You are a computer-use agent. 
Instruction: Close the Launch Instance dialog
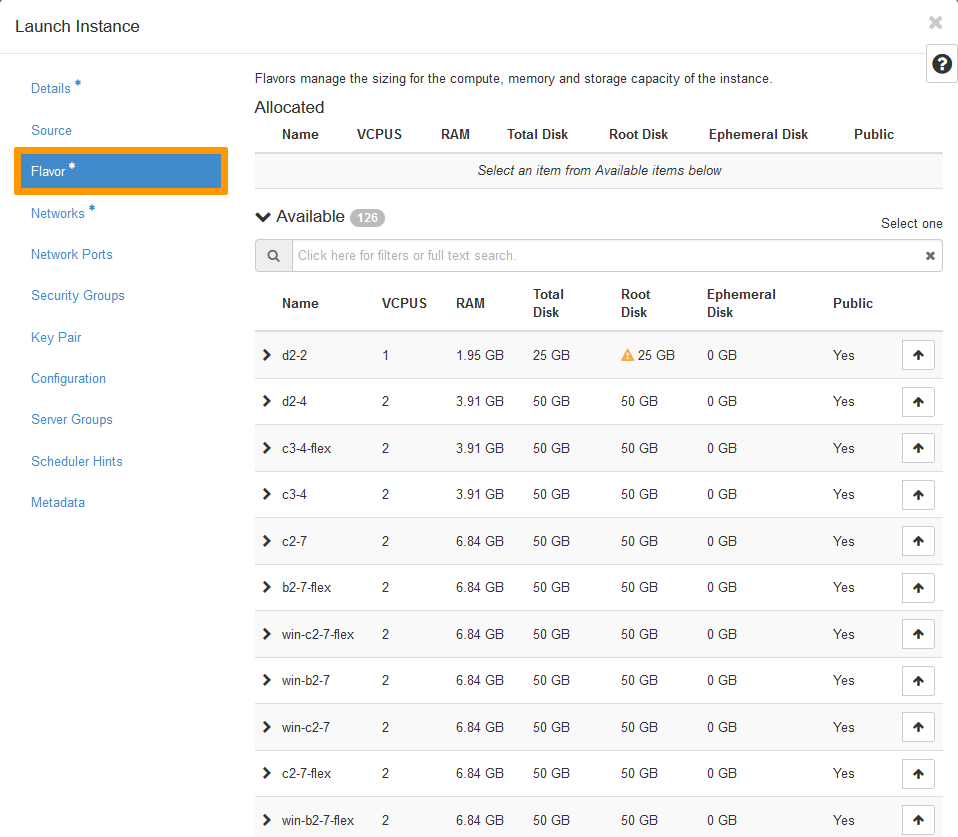point(935,22)
